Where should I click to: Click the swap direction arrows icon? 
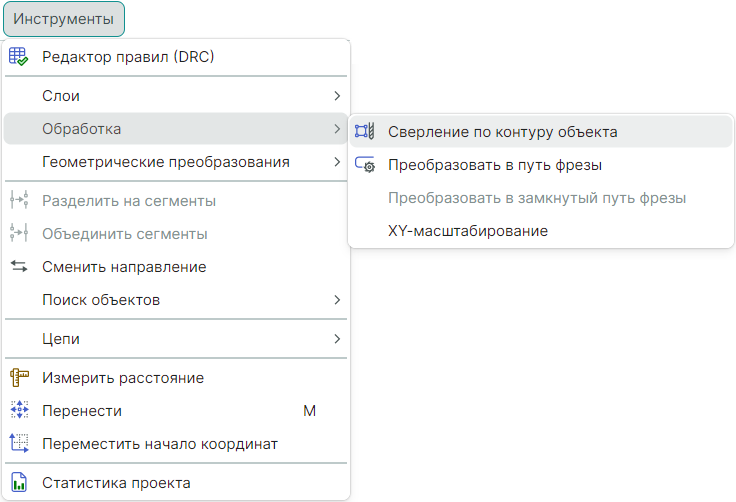tap(20, 267)
